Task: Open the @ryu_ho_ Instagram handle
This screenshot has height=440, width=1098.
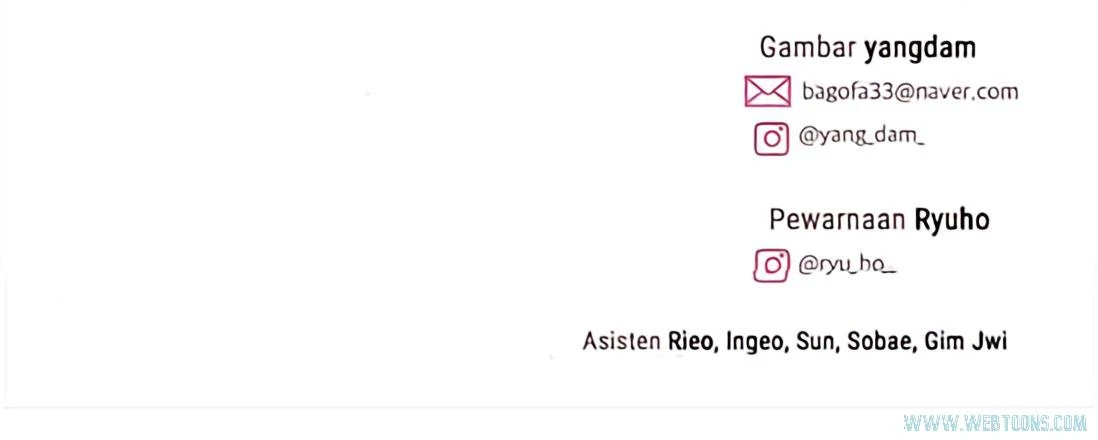Action: 847,265
